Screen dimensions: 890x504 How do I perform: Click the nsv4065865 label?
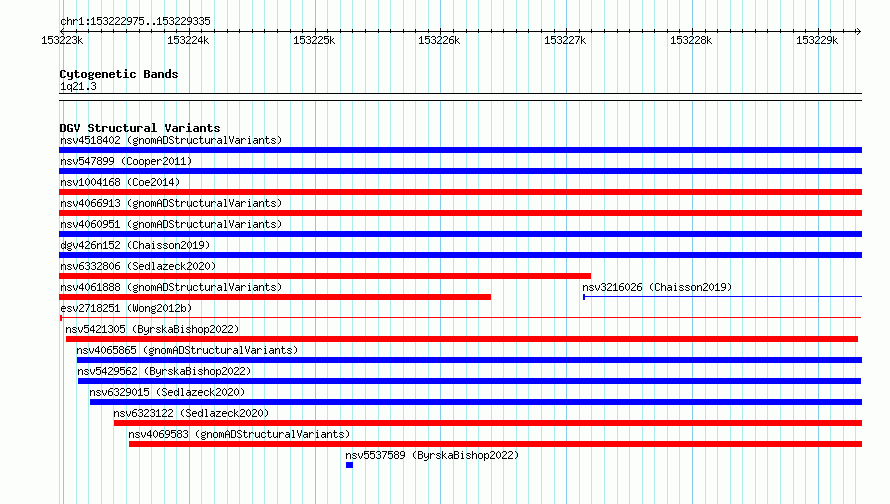(187, 350)
